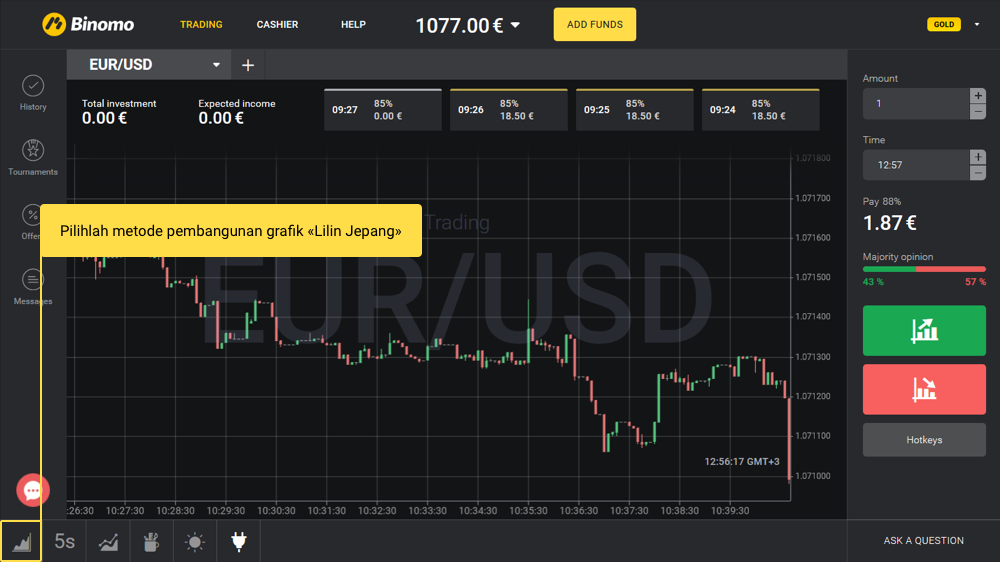The width and height of the screenshot is (1000, 562).
Task: Click the Hotkeys button
Action: coord(924,440)
